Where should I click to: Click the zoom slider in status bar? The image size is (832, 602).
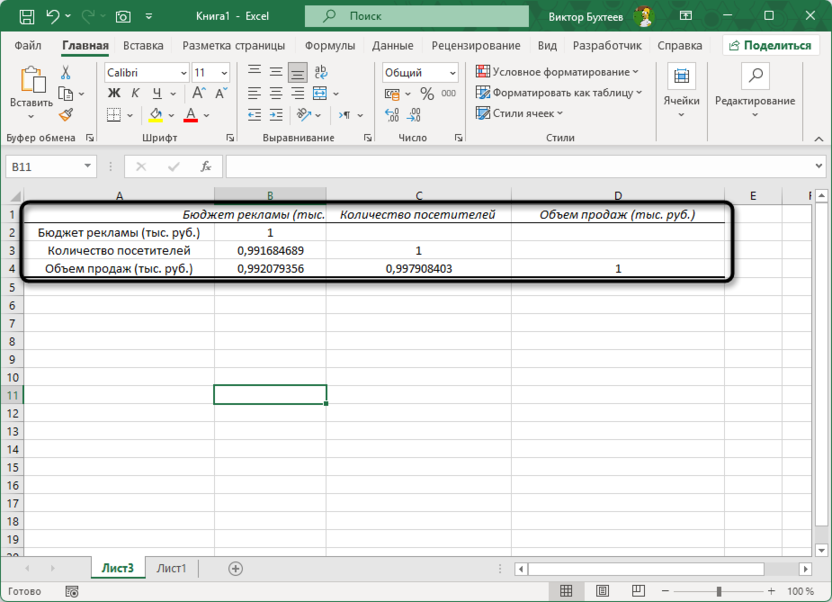(x=718, y=592)
